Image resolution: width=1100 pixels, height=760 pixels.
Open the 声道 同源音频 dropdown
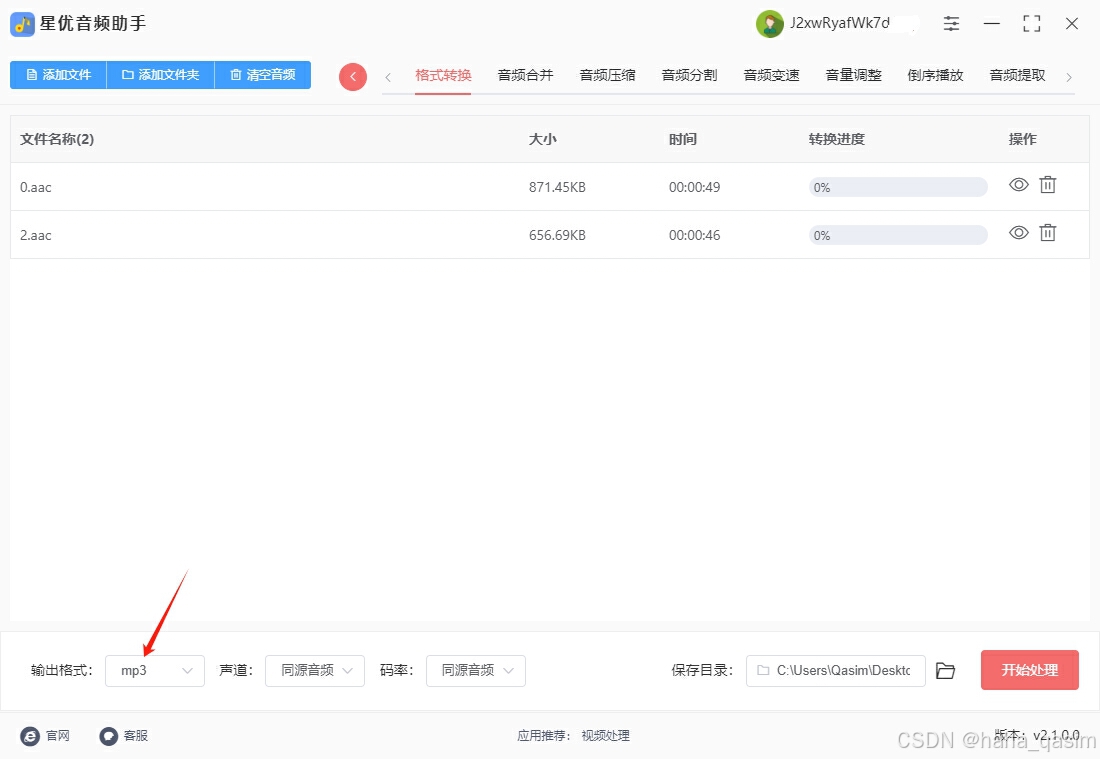click(x=315, y=671)
